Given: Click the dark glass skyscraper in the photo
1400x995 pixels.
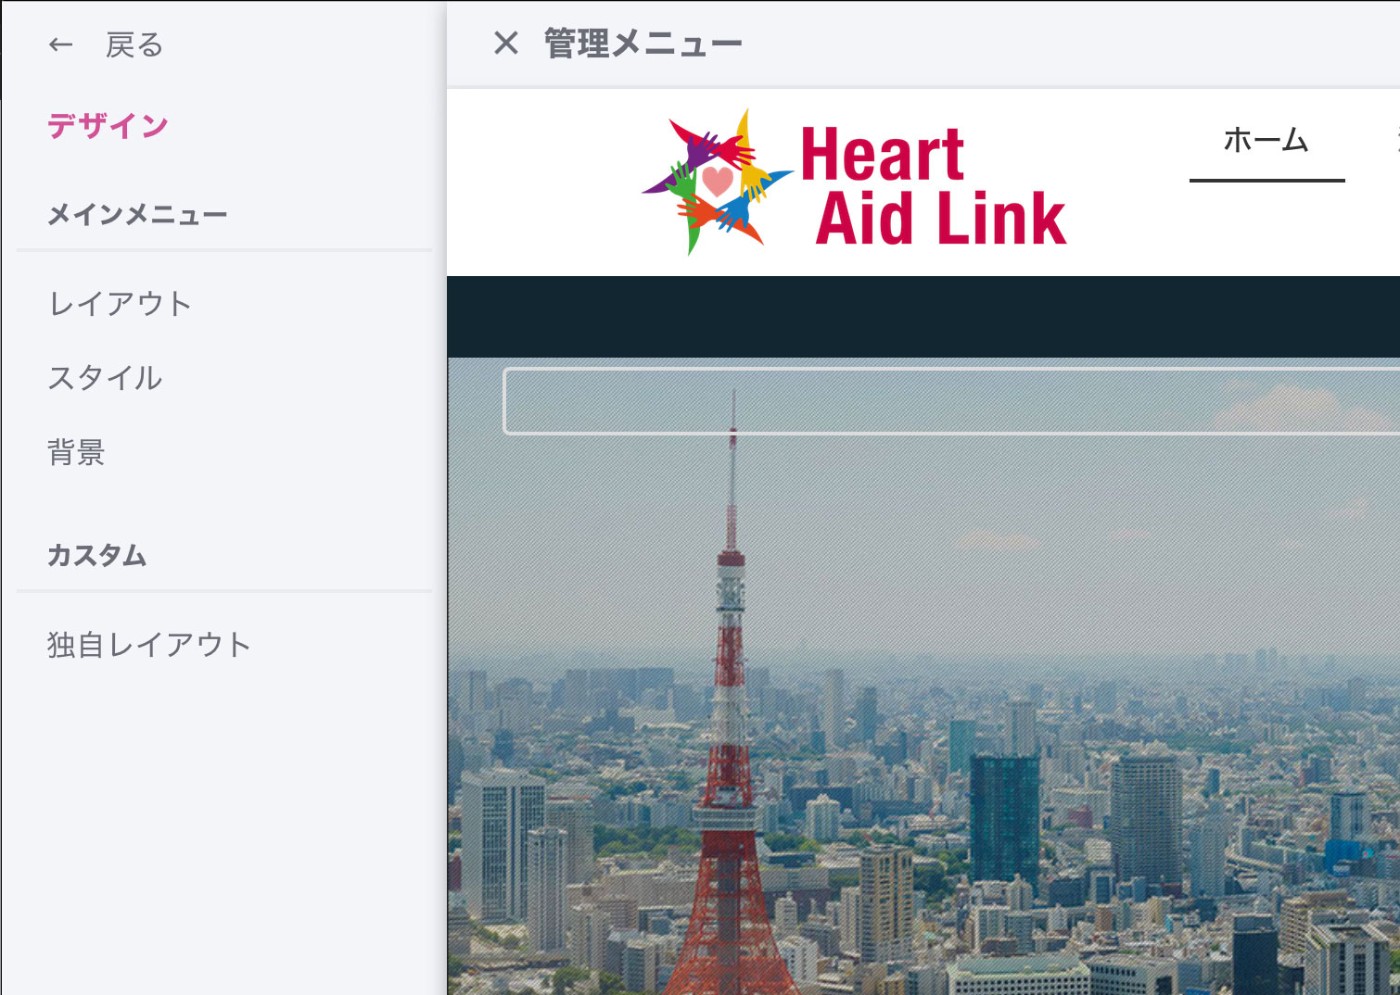Looking at the screenshot, I should tap(1004, 821).
